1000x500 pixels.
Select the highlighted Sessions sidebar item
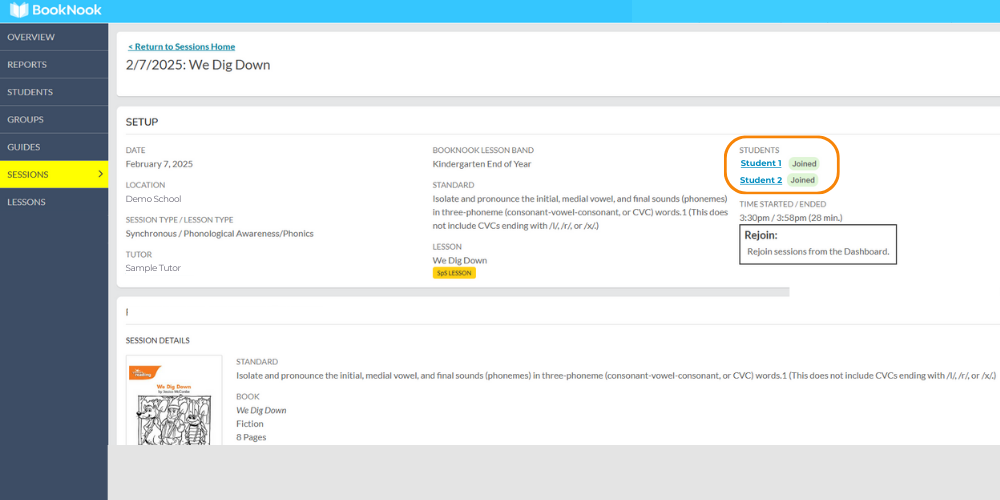[x=54, y=174]
